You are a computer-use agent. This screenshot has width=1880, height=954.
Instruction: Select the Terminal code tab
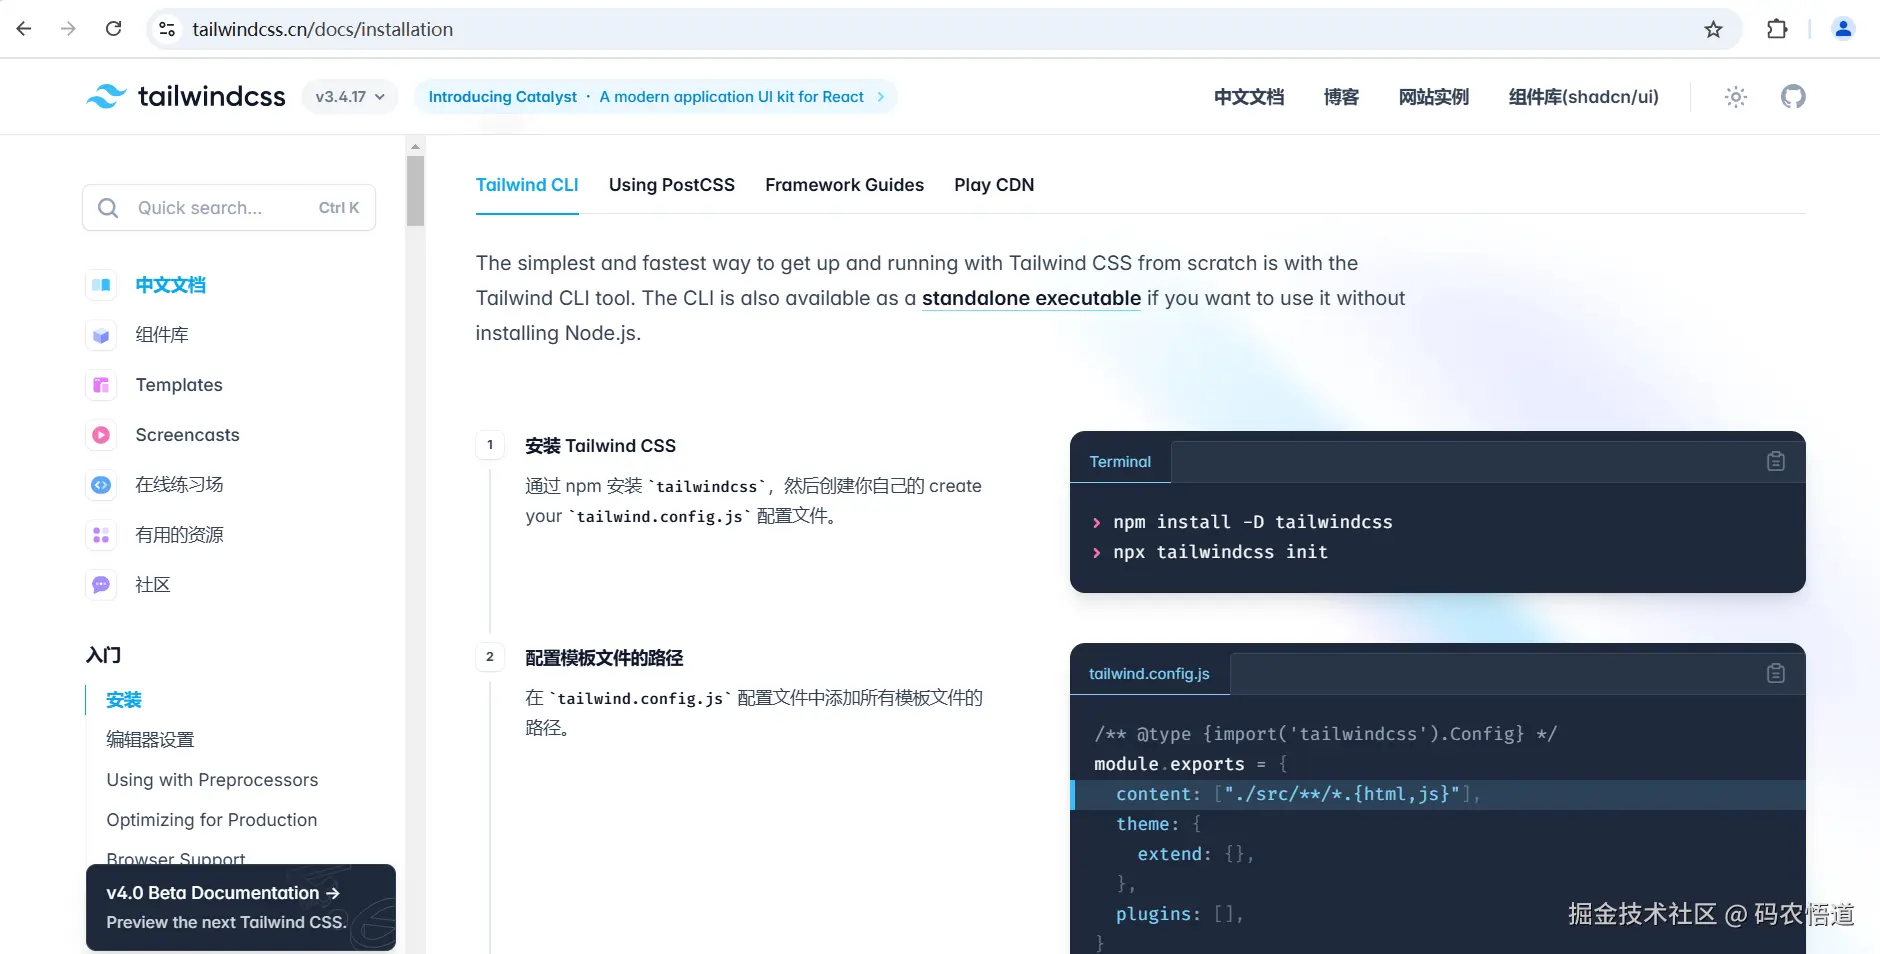(1120, 462)
